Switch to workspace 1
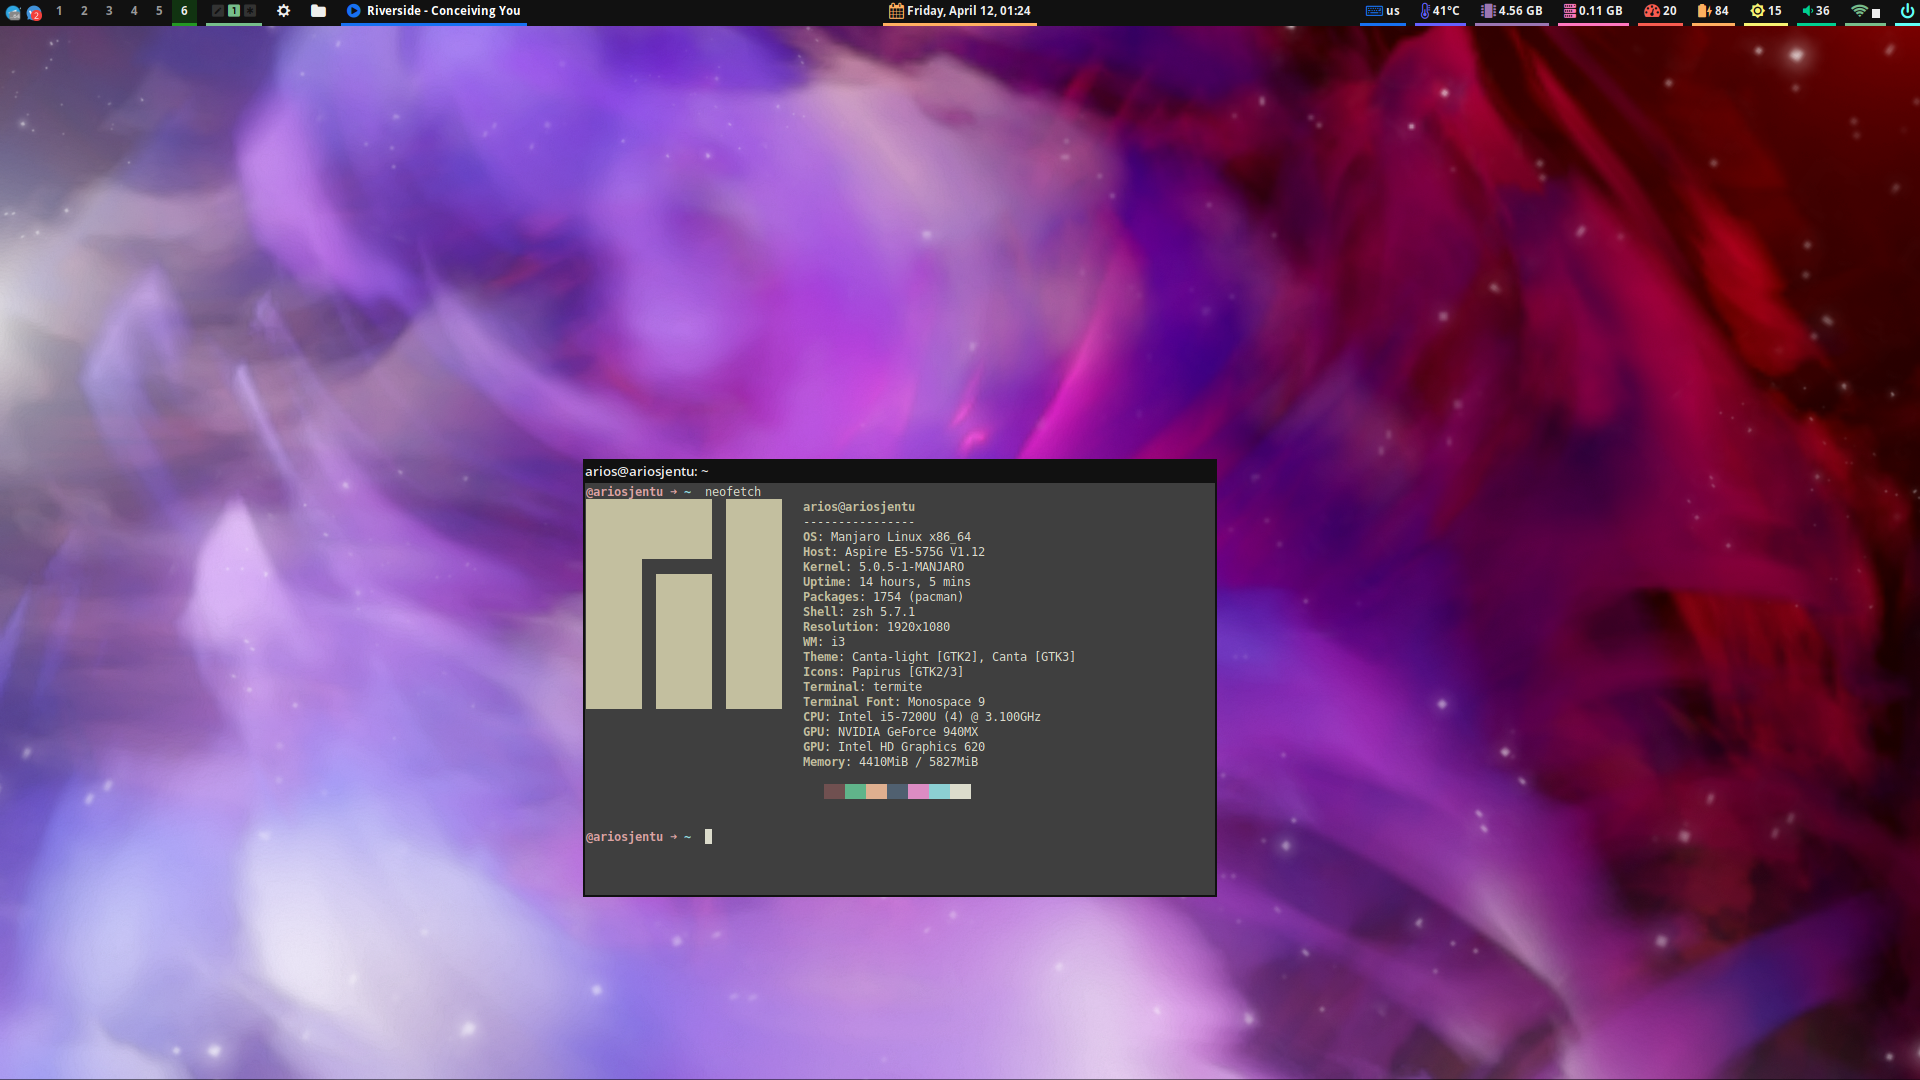The width and height of the screenshot is (1920, 1080). tap(59, 11)
